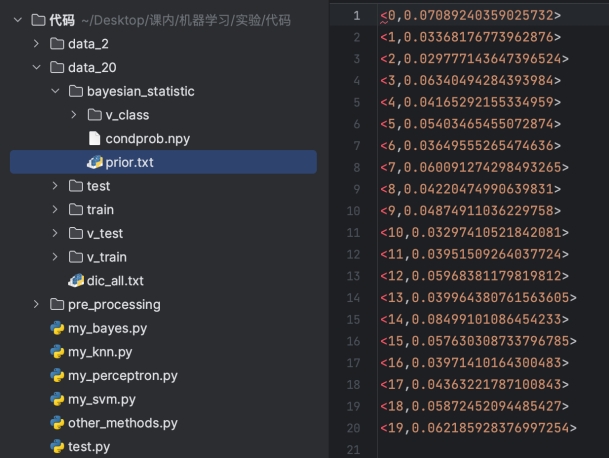
Task: Click the Python icon beside my_svm.py
Action: [x=57, y=399]
